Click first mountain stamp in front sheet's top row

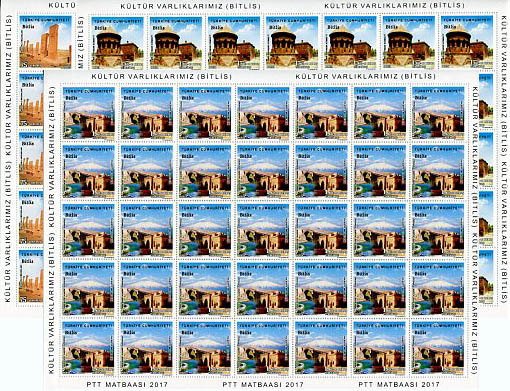[x=88, y=113]
